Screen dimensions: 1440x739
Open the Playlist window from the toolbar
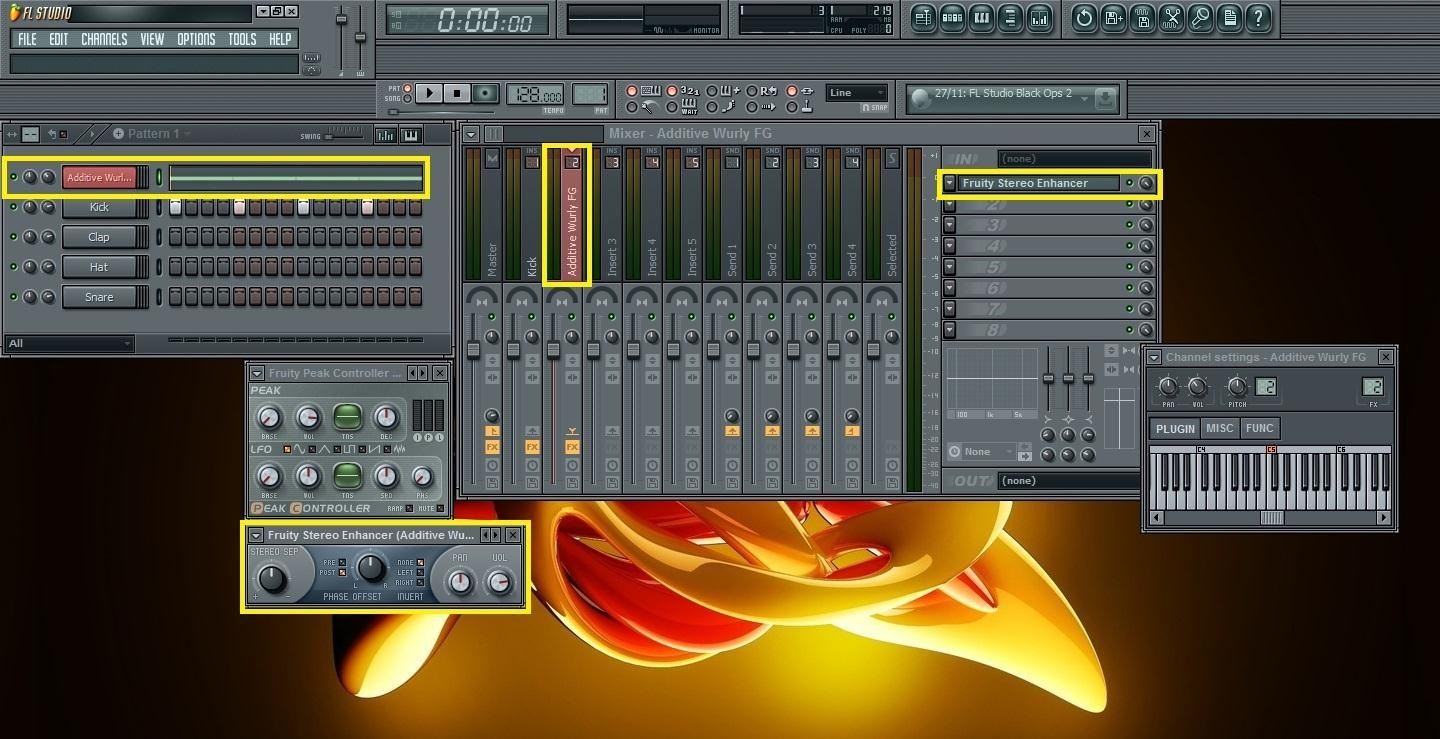coord(923,18)
